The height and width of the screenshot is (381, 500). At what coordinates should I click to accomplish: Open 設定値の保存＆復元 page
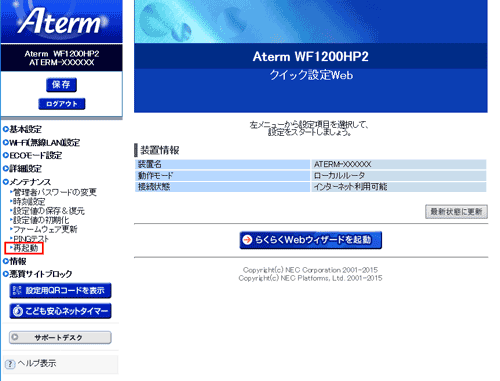[47, 211]
